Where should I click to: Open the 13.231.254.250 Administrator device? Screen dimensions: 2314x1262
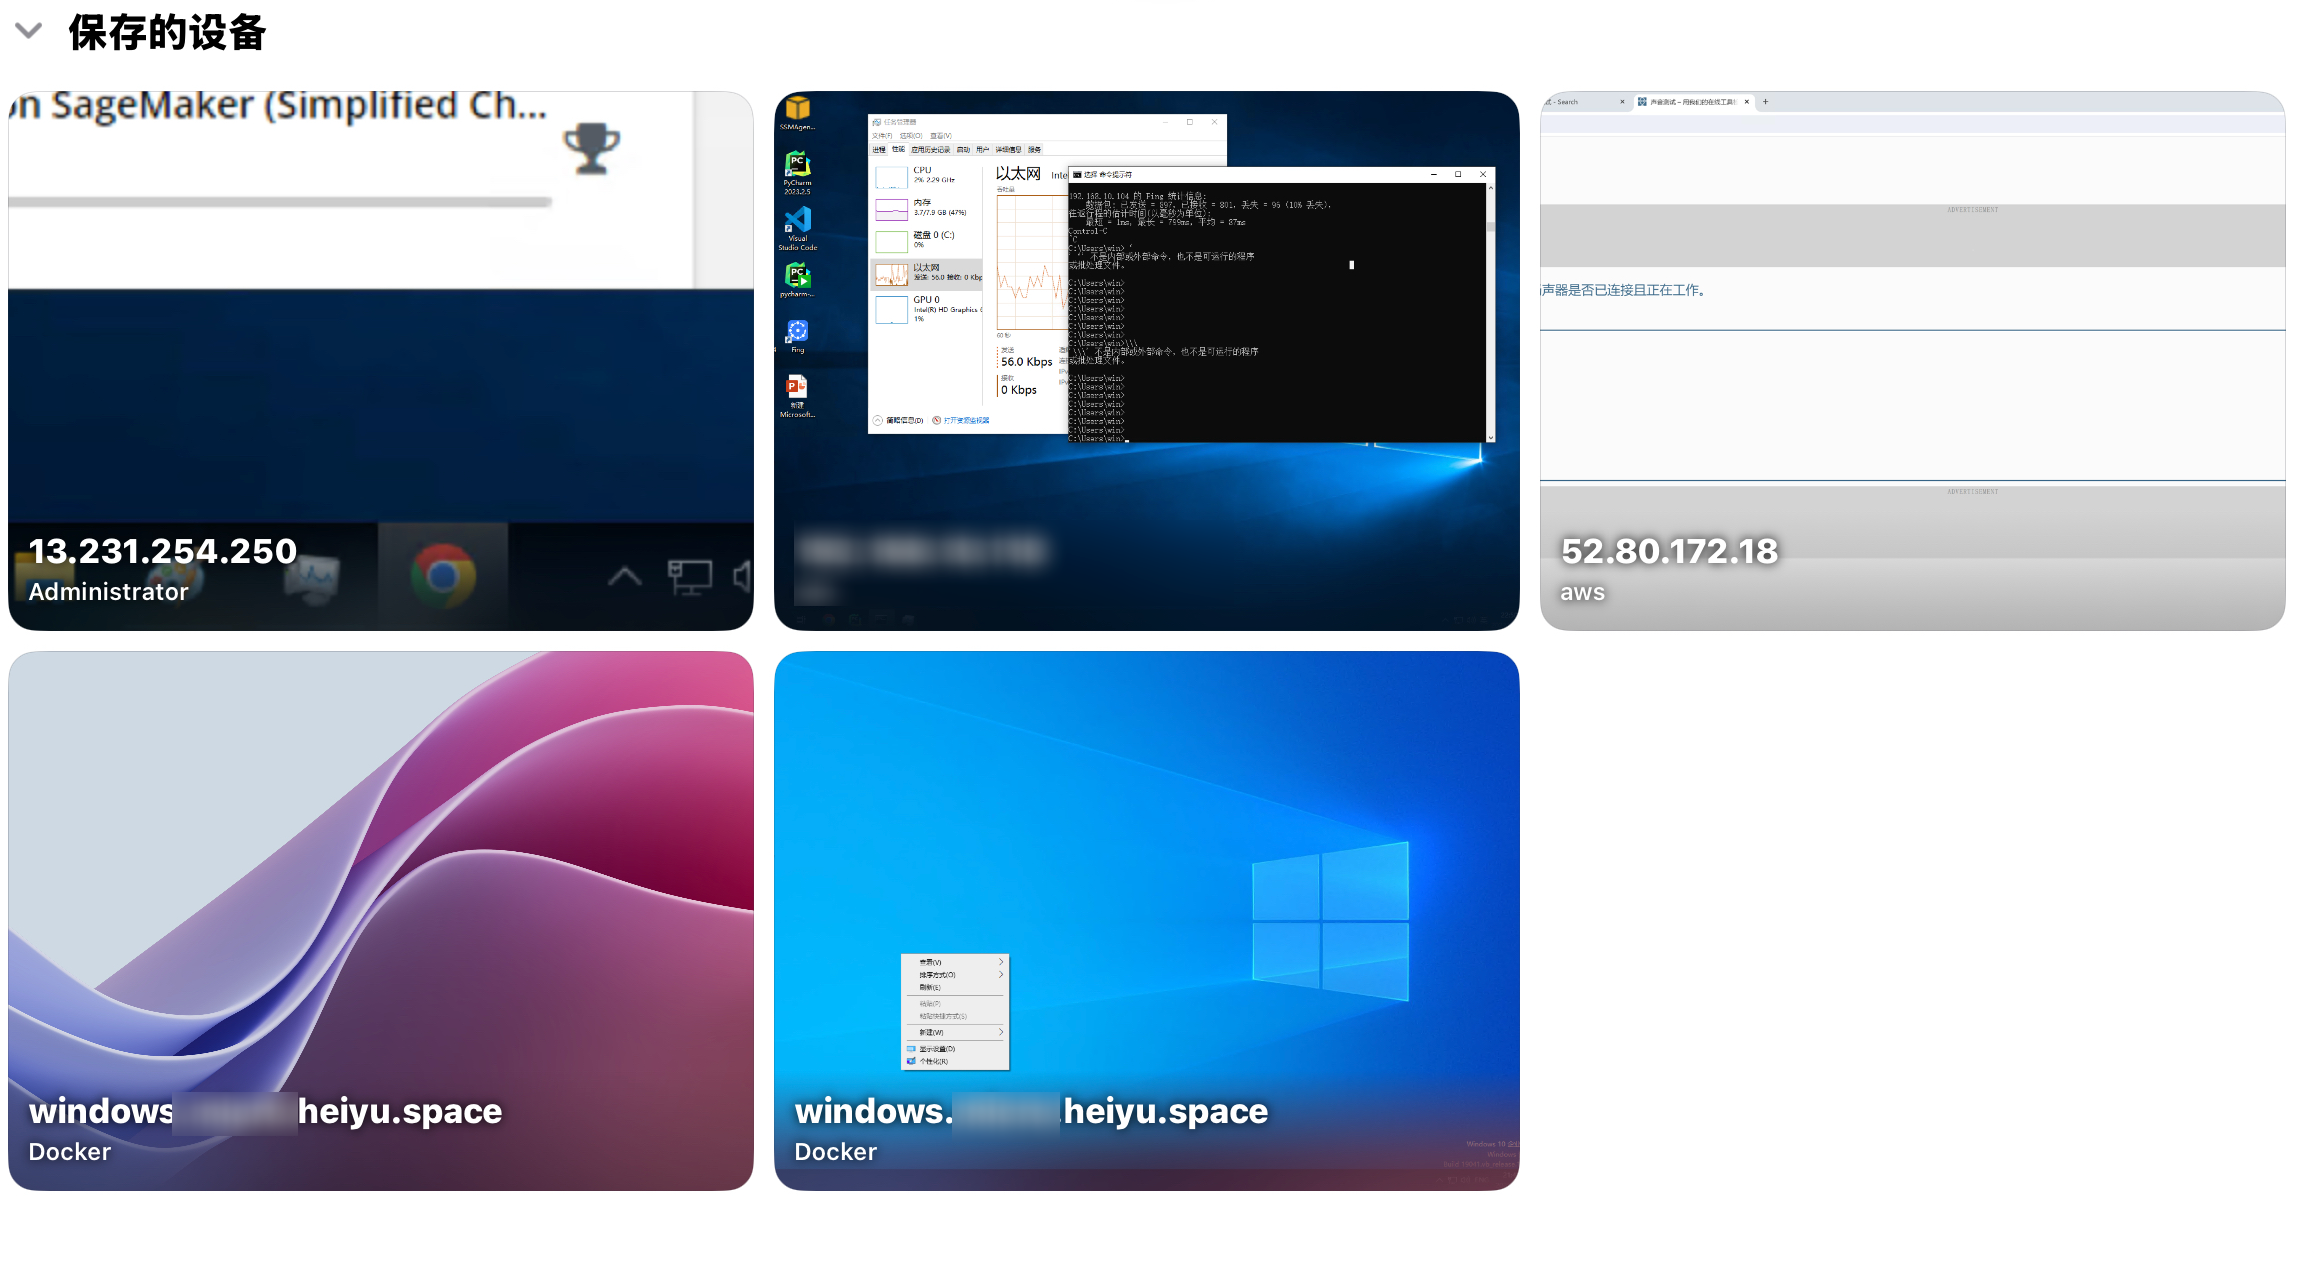click(x=380, y=400)
